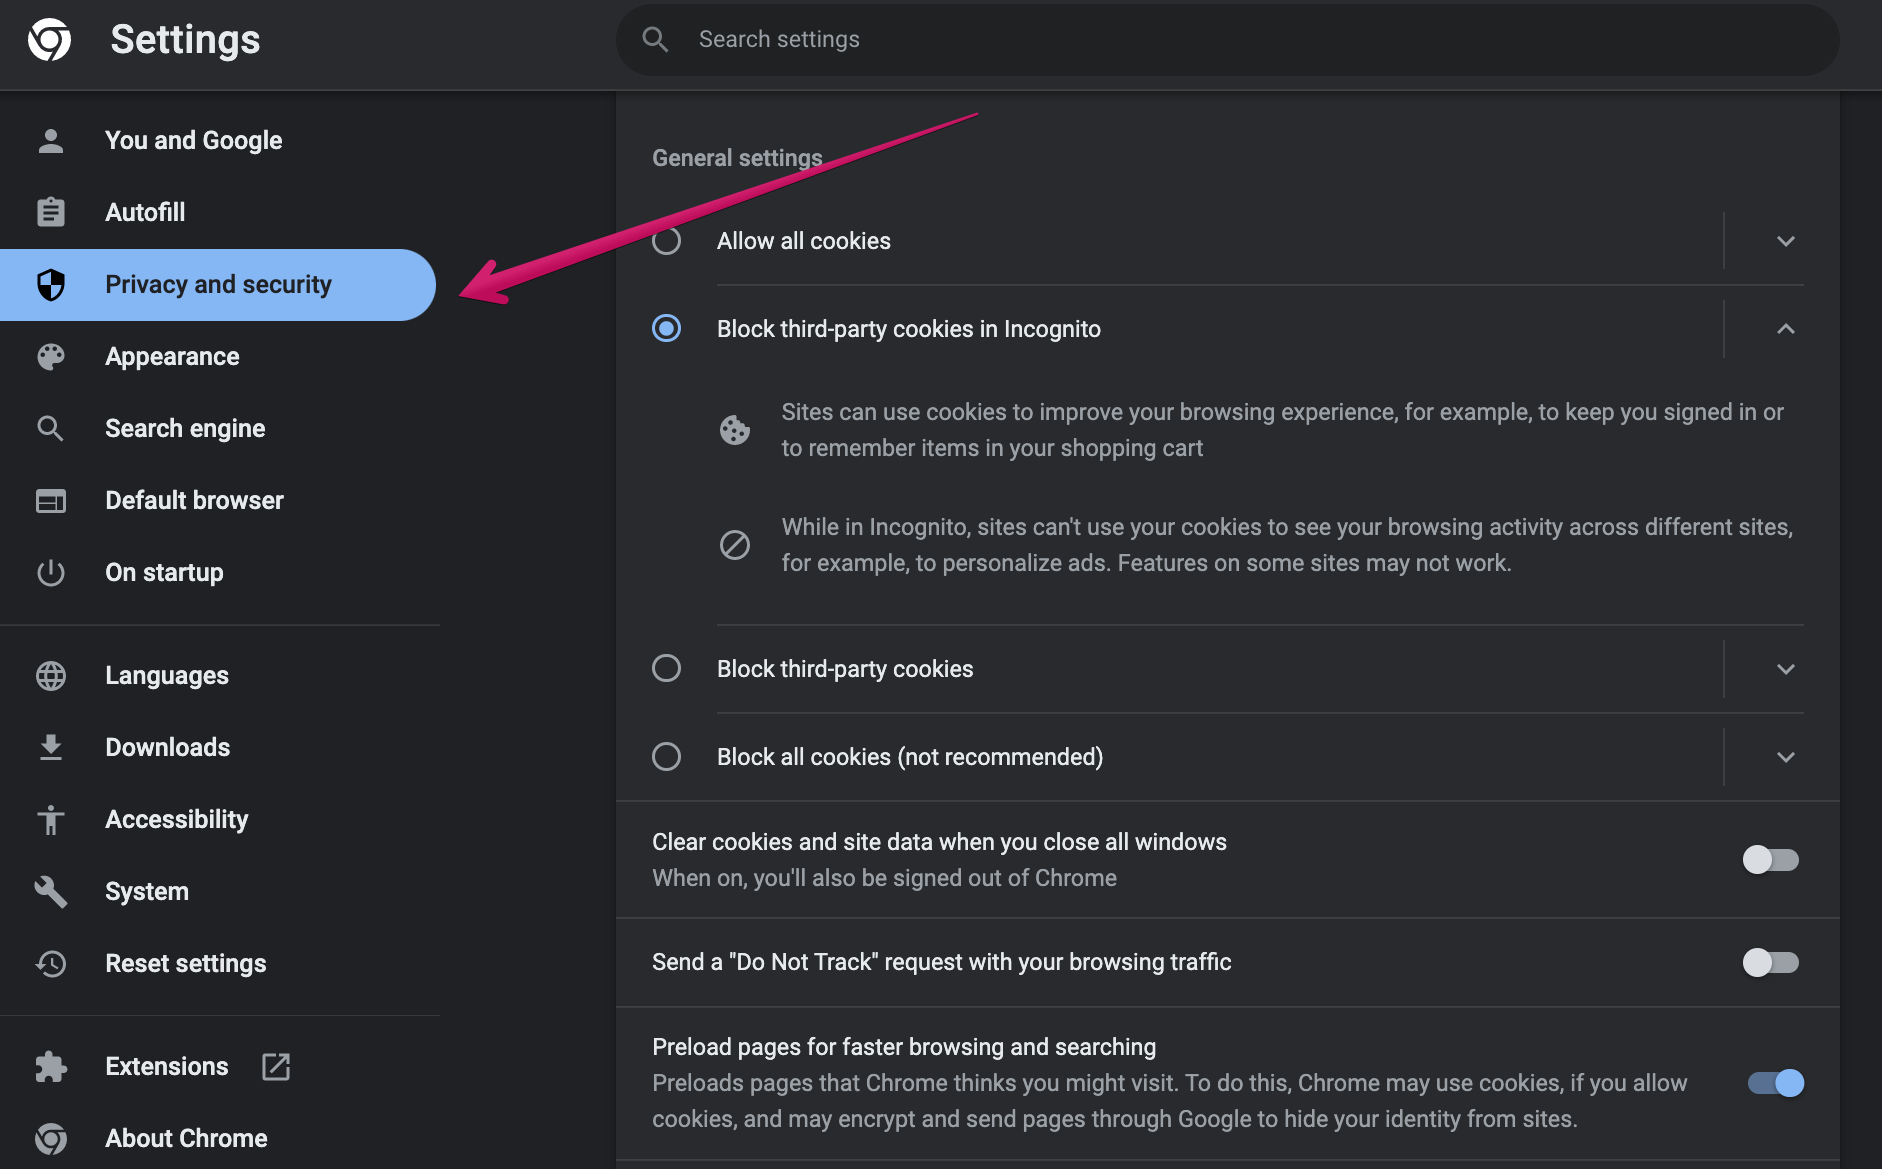Select Block all cookies (not recommended) radio
The width and height of the screenshot is (1882, 1169).
[667, 757]
